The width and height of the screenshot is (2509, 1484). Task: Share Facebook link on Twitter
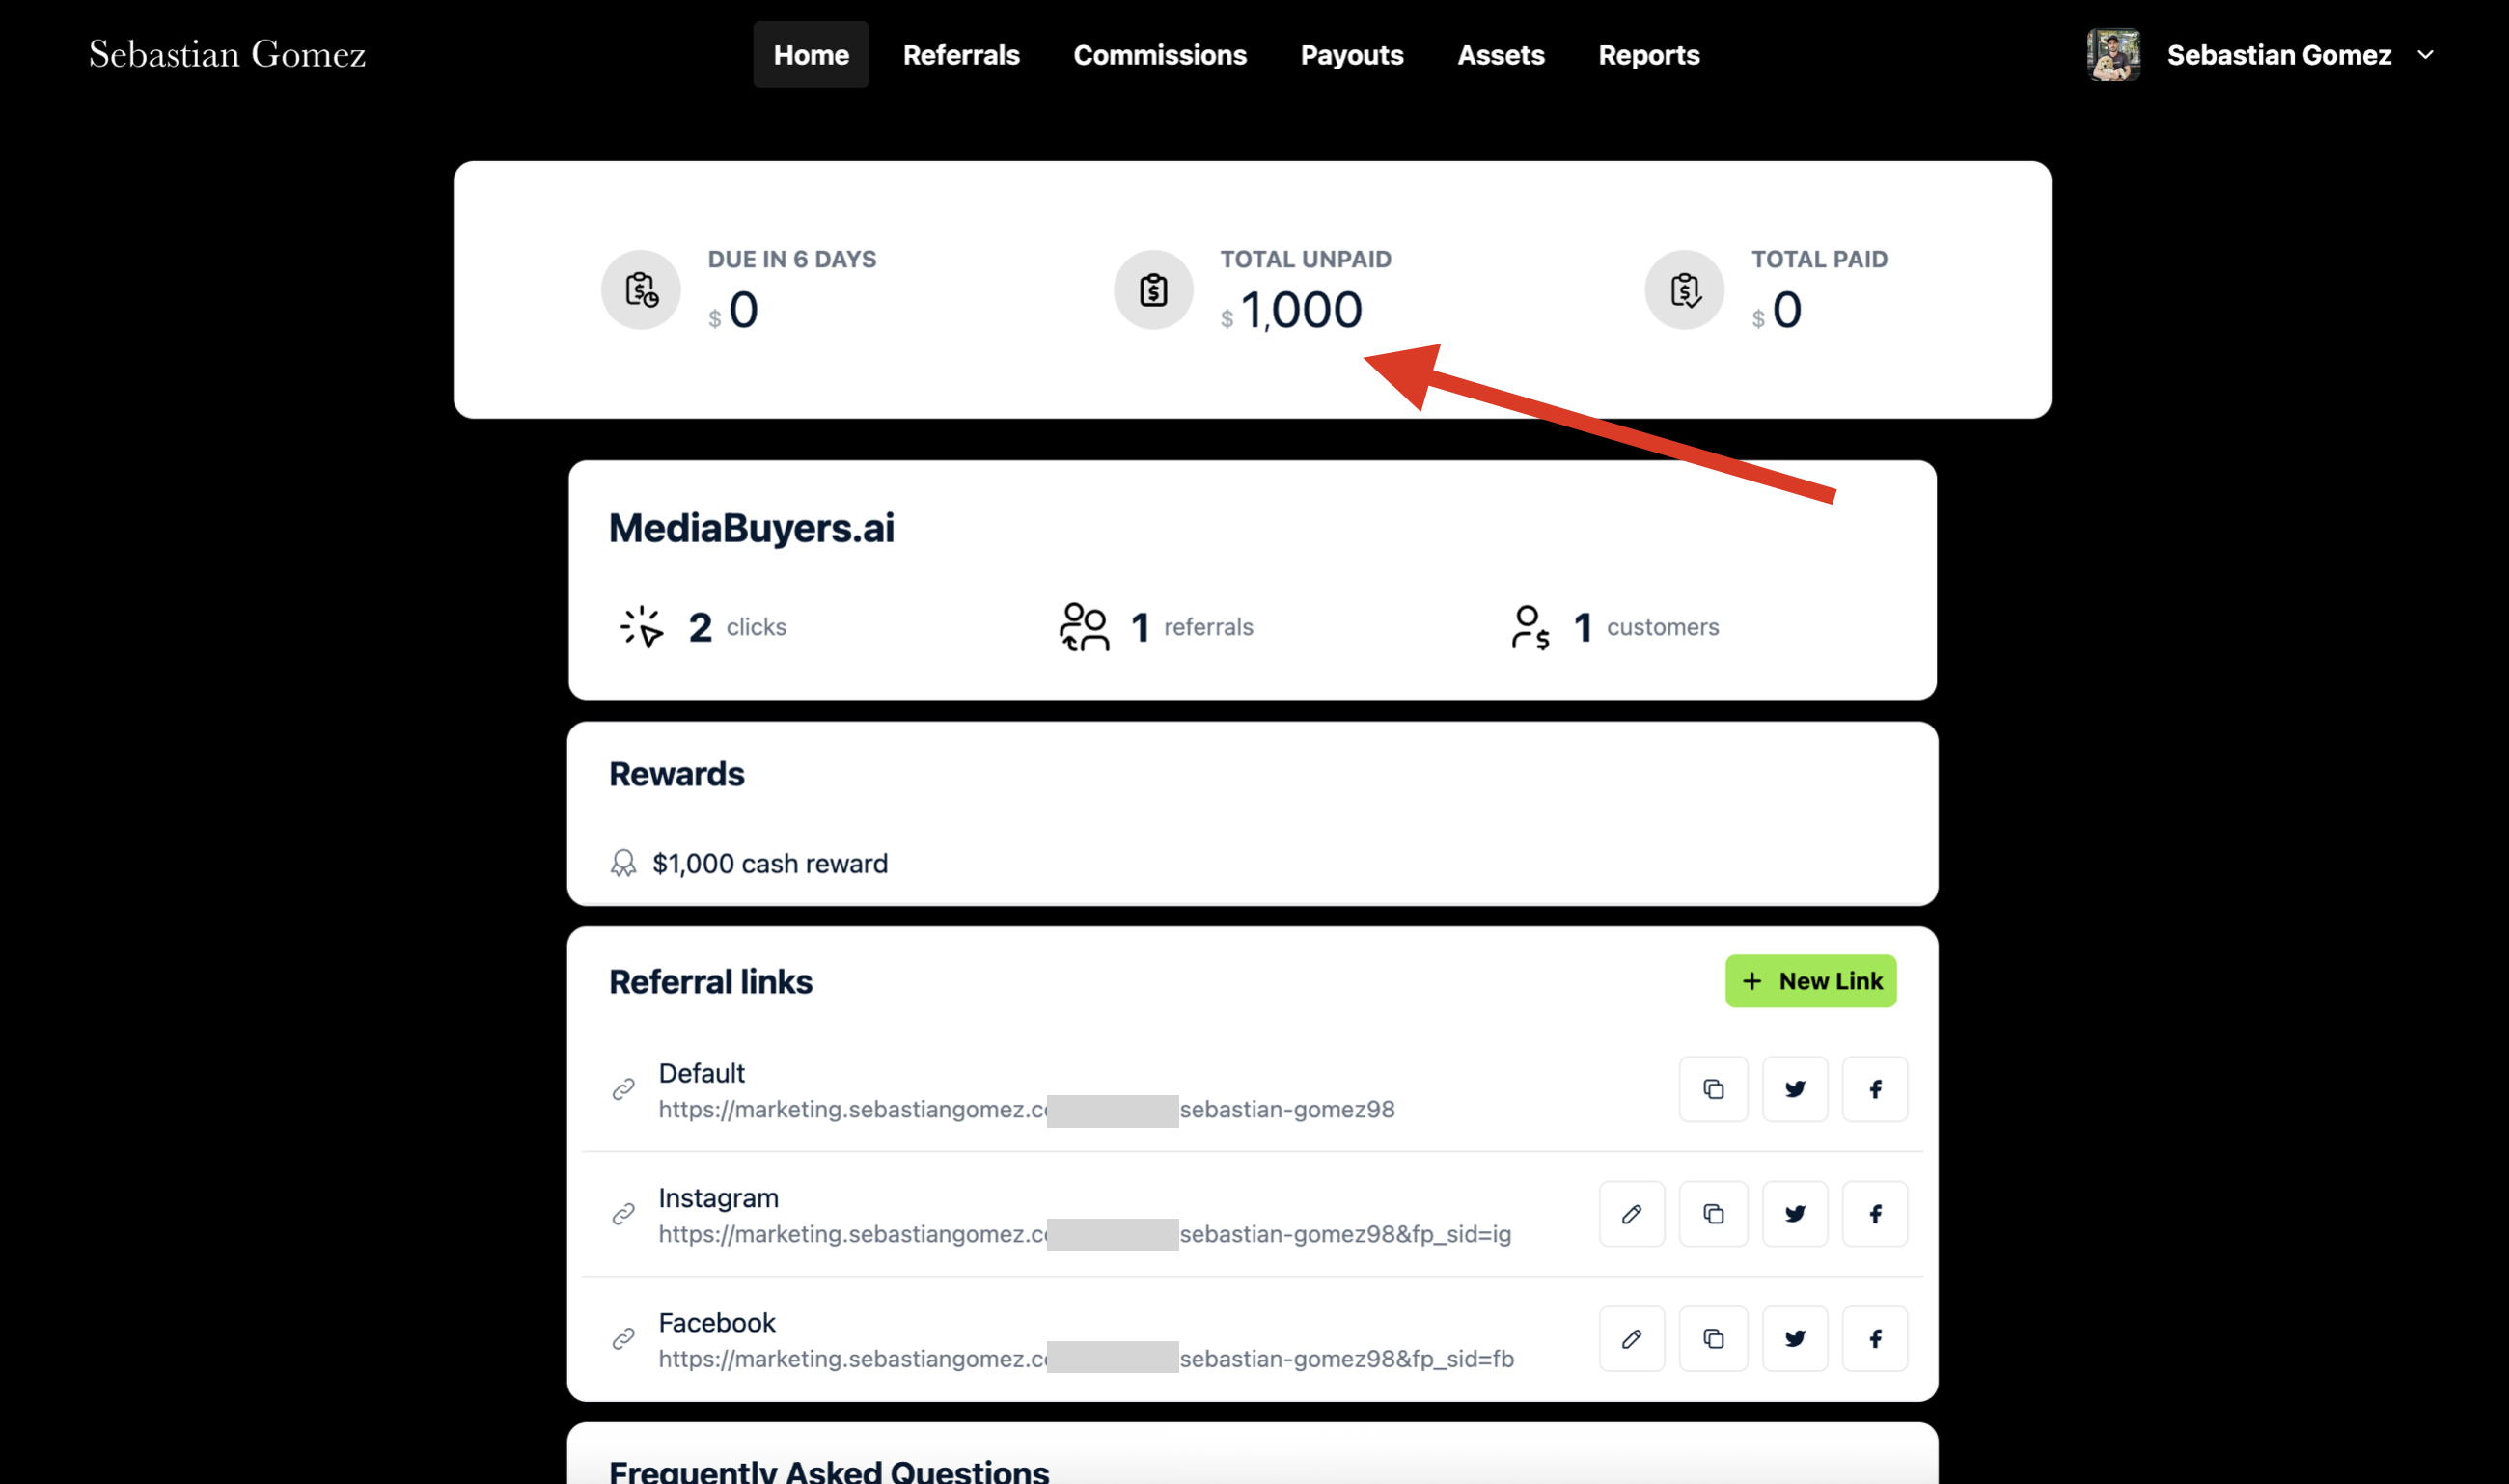pos(1795,1339)
